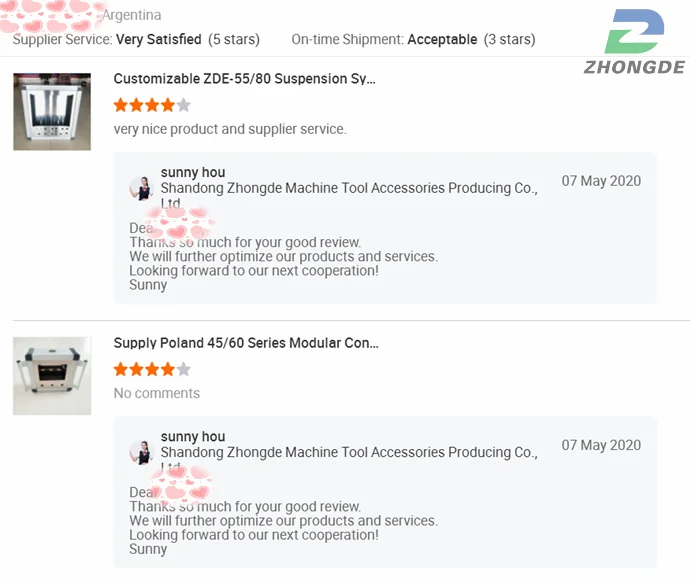Screen dimensions: 690x582
Task: Click the grey fifth star in second review
Action: 183,369
